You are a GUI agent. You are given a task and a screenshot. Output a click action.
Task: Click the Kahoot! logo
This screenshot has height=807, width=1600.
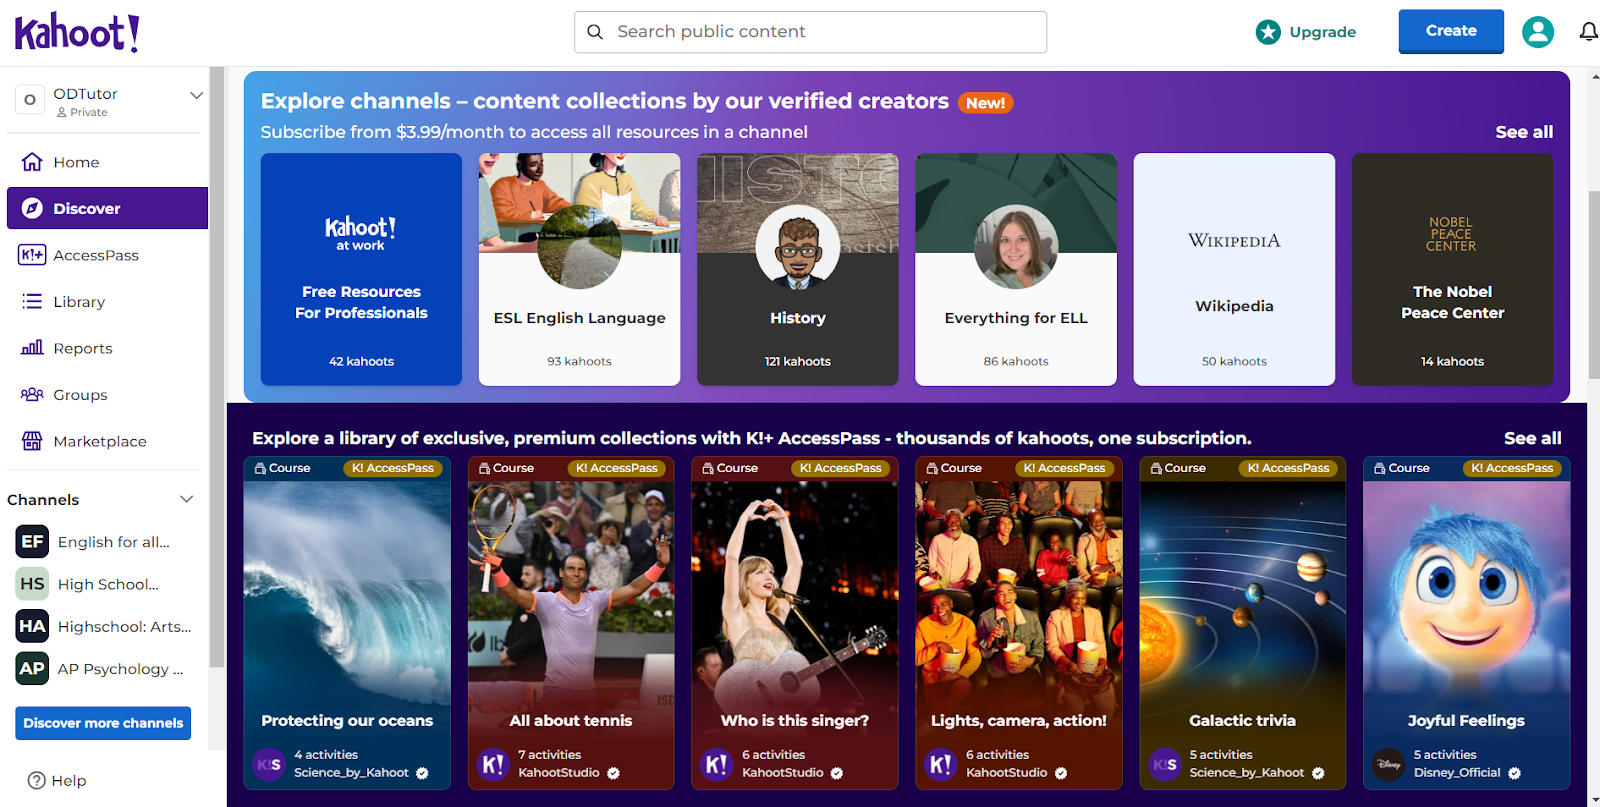pos(77,33)
